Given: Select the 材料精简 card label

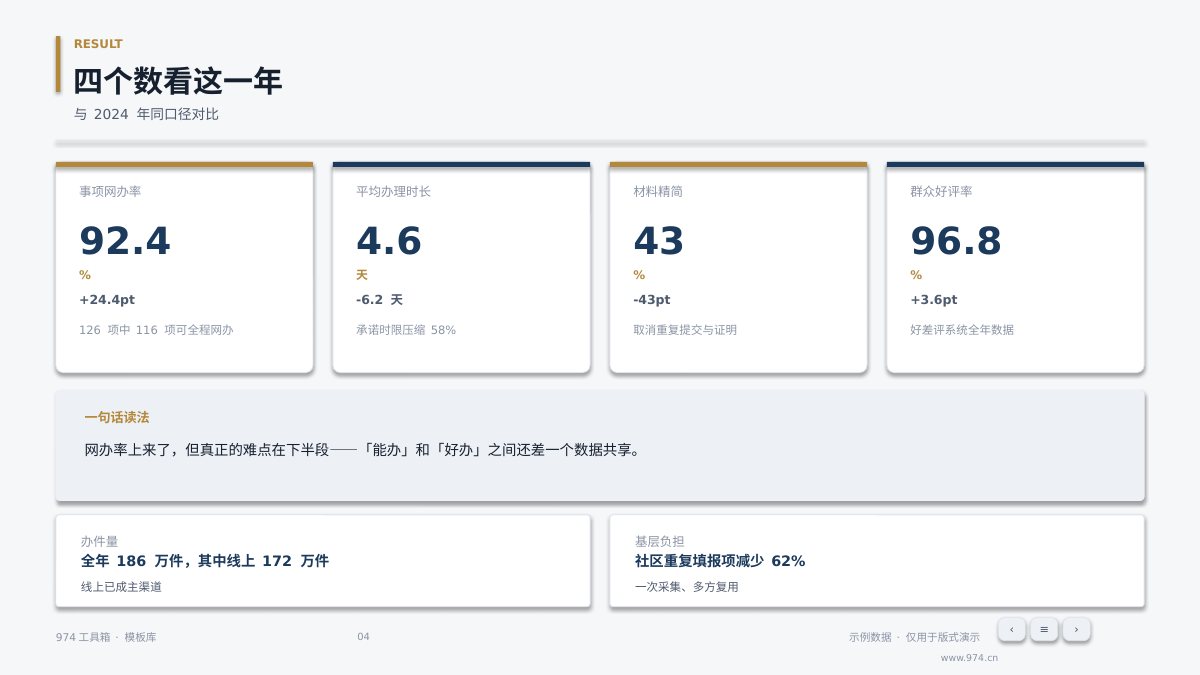Looking at the screenshot, I should click(658, 191).
